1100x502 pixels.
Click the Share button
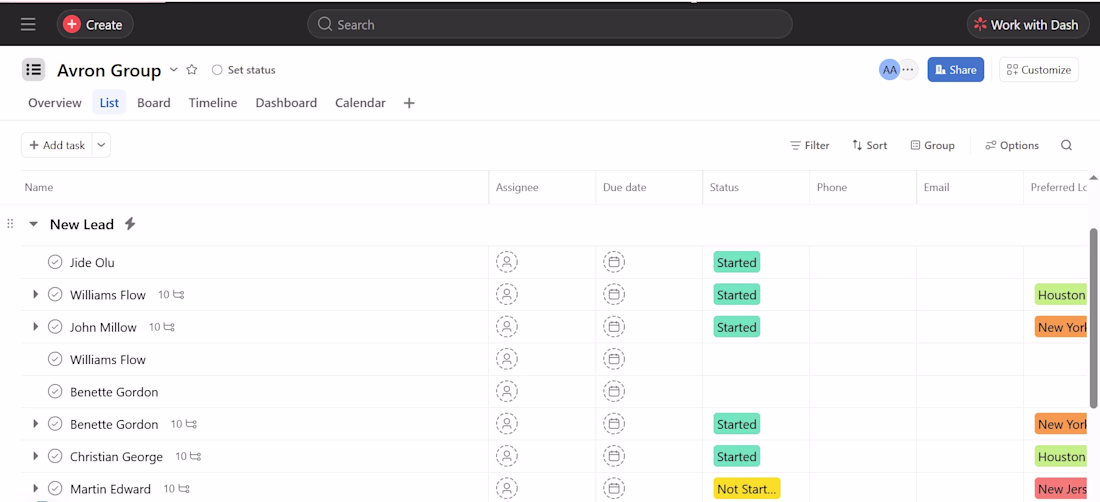click(955, 70)
